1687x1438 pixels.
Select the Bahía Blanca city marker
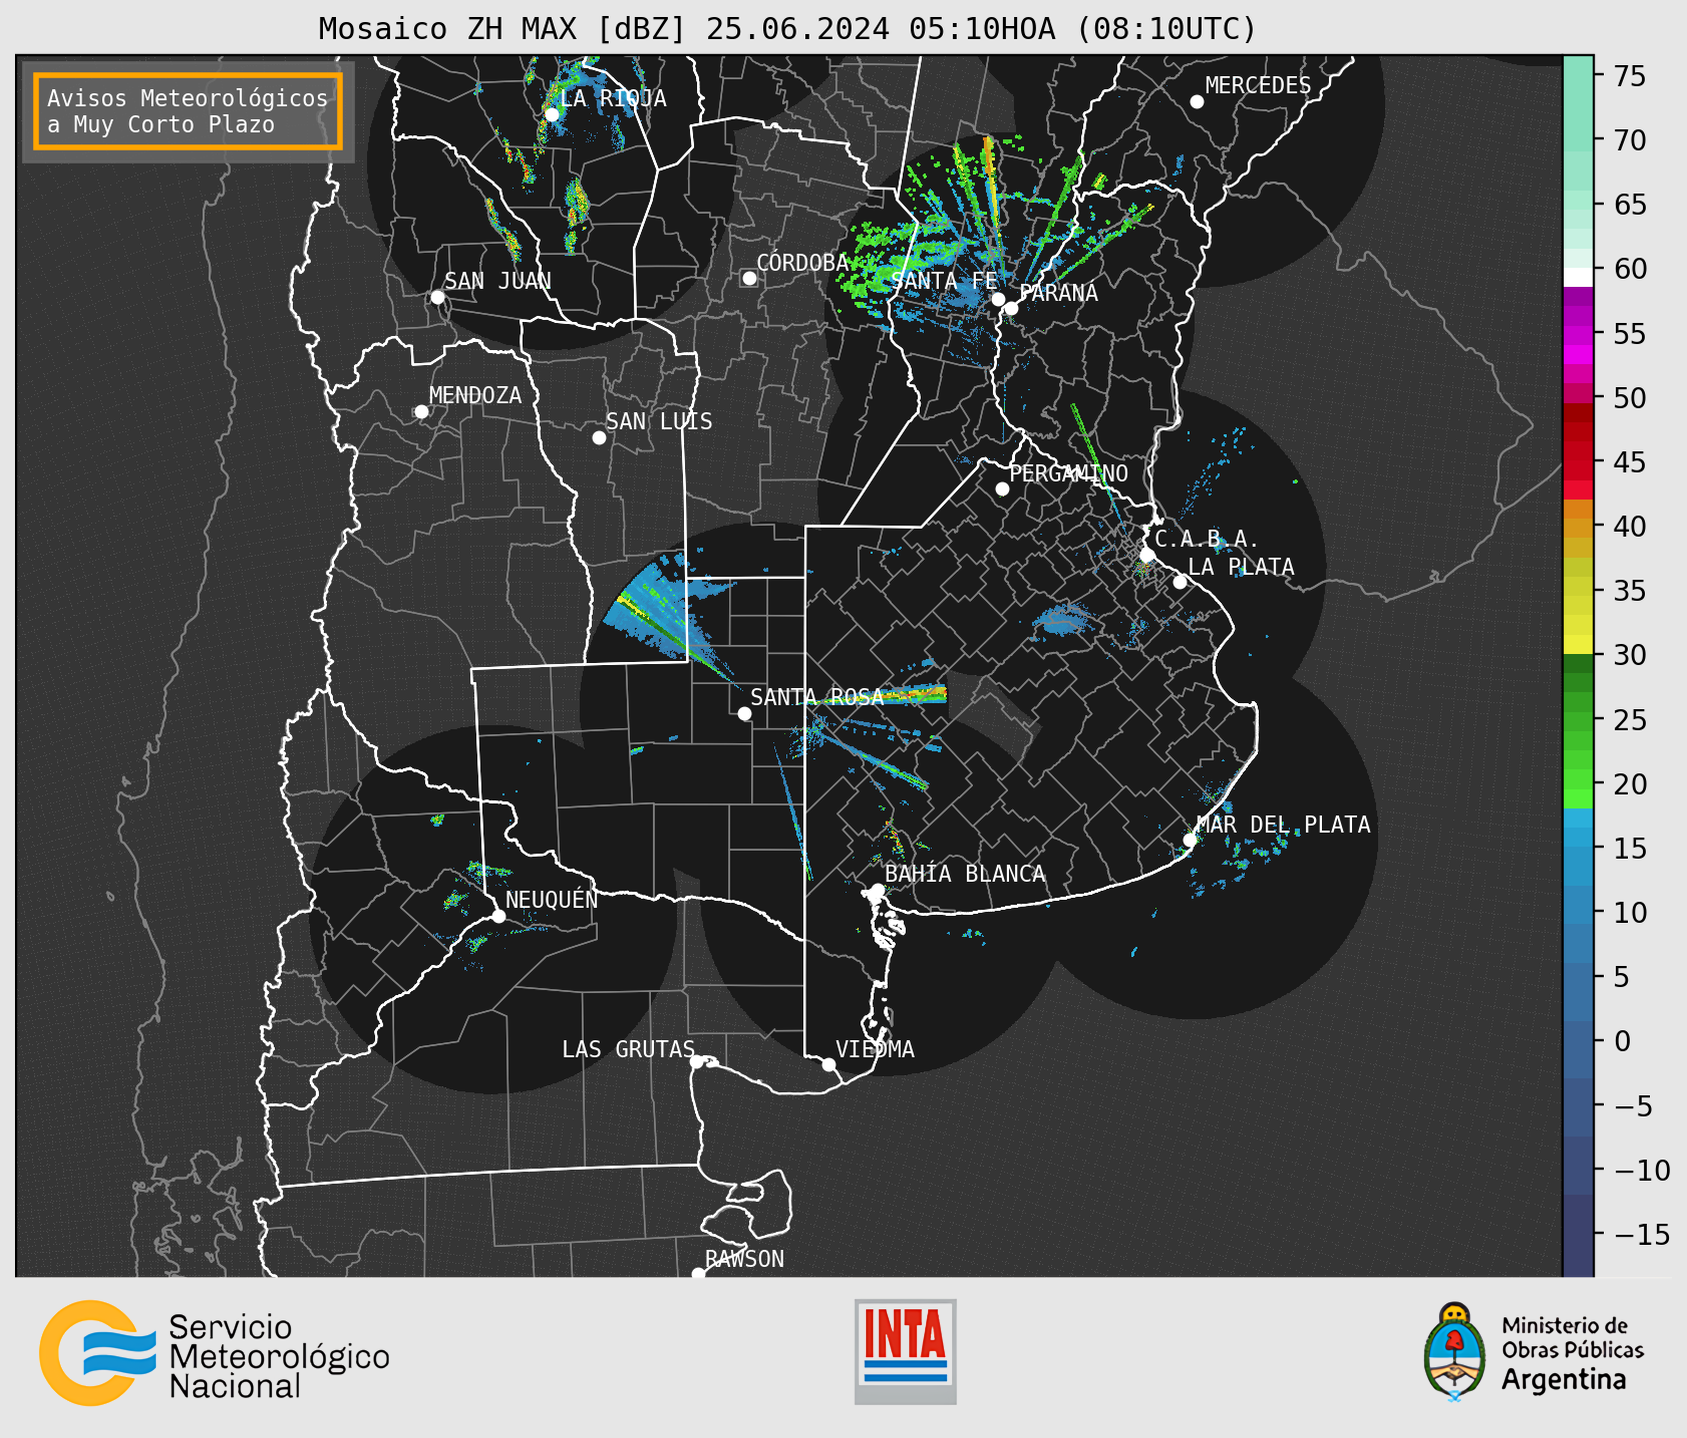click(877, 889)
